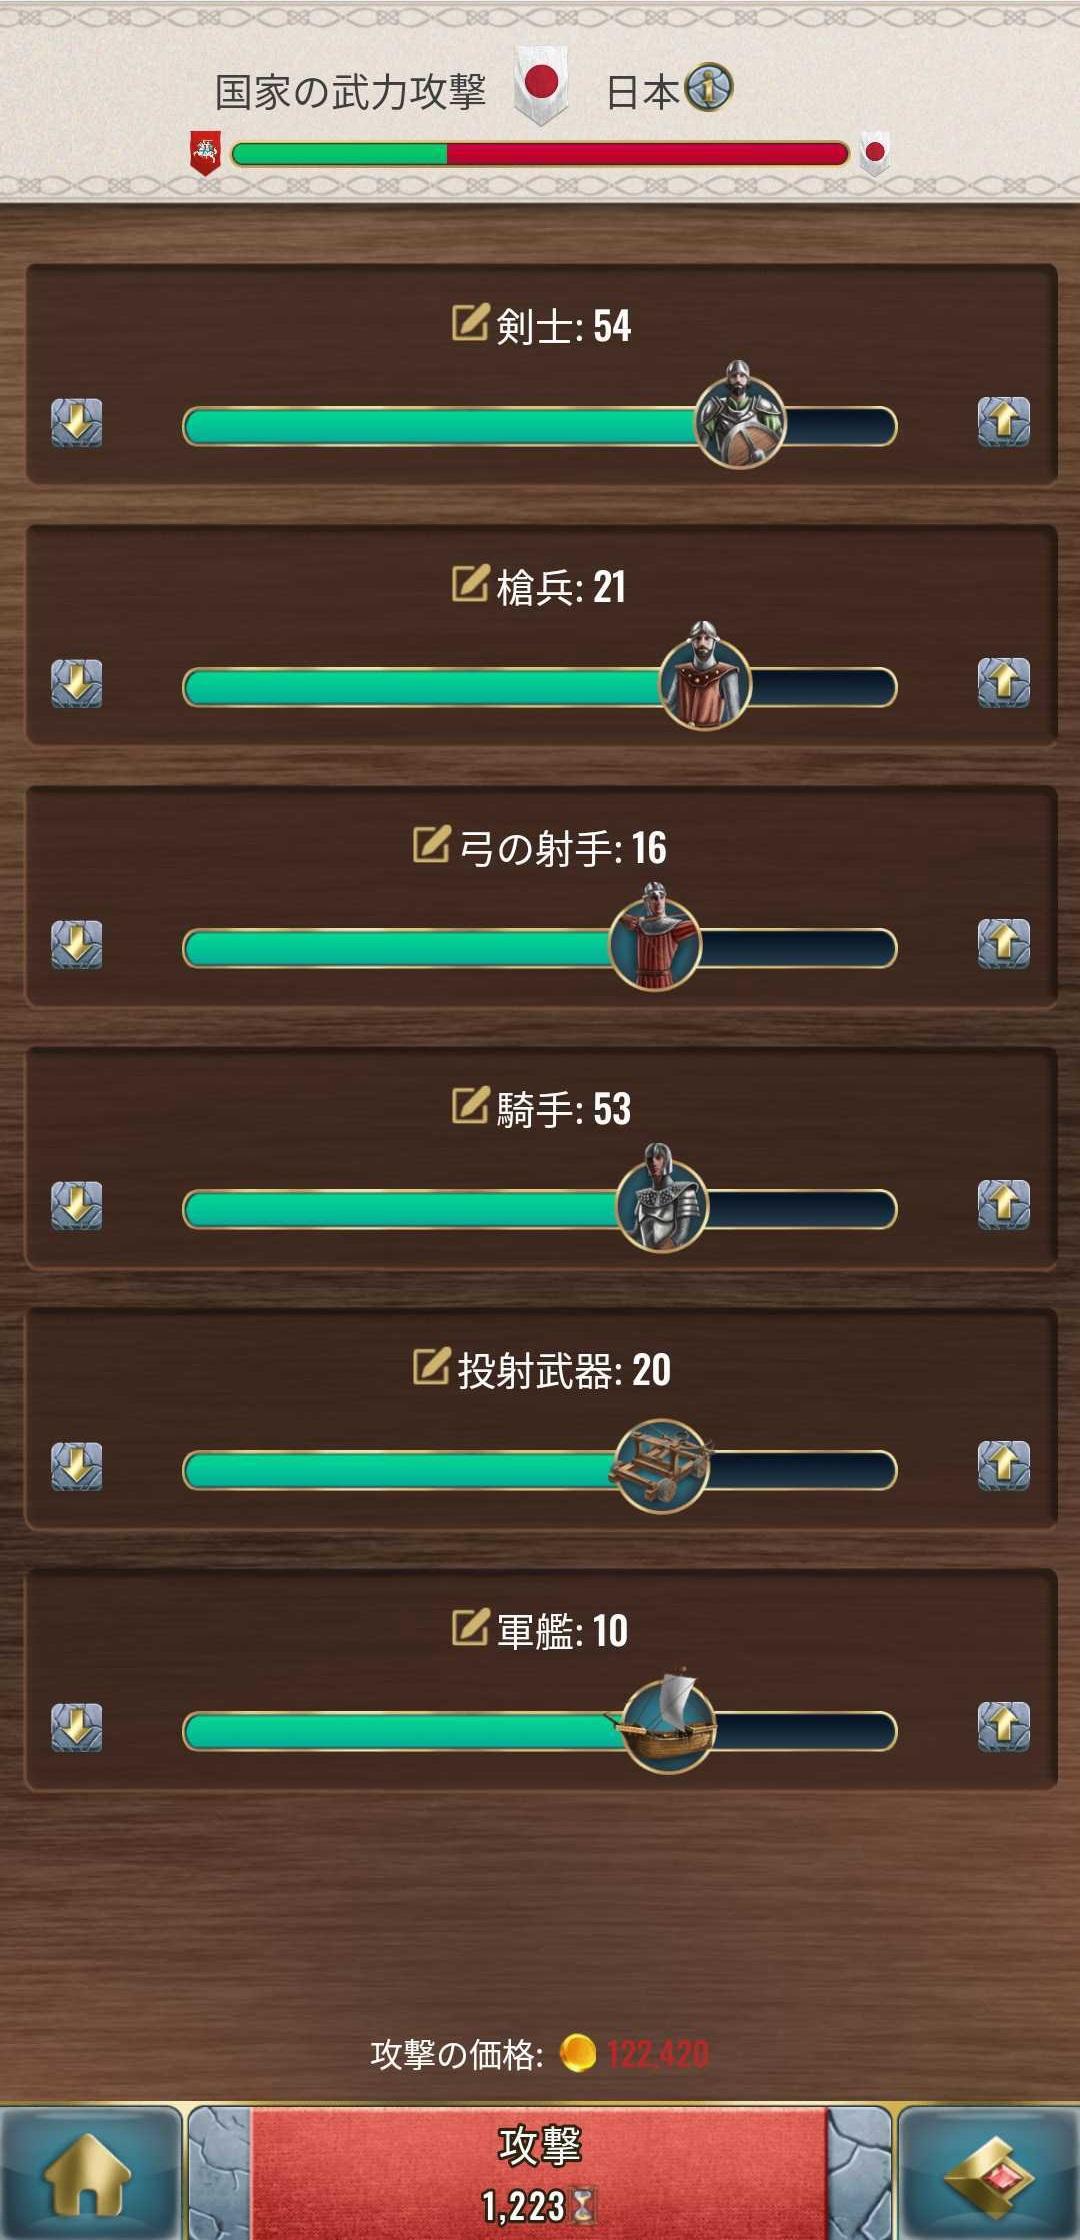Image resolution: width=1080 pixels, height=2240 pixels.
Task: Edit 騎手 count with pencil icon
Action: point(470,1105)
